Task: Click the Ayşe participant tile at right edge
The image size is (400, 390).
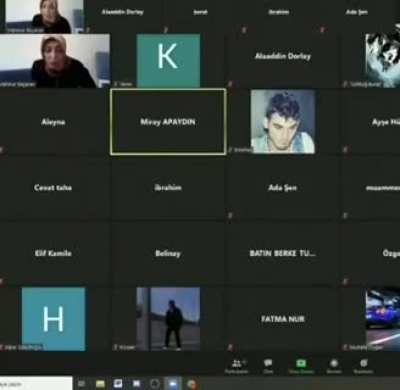Action: click(x=371, y=122)
